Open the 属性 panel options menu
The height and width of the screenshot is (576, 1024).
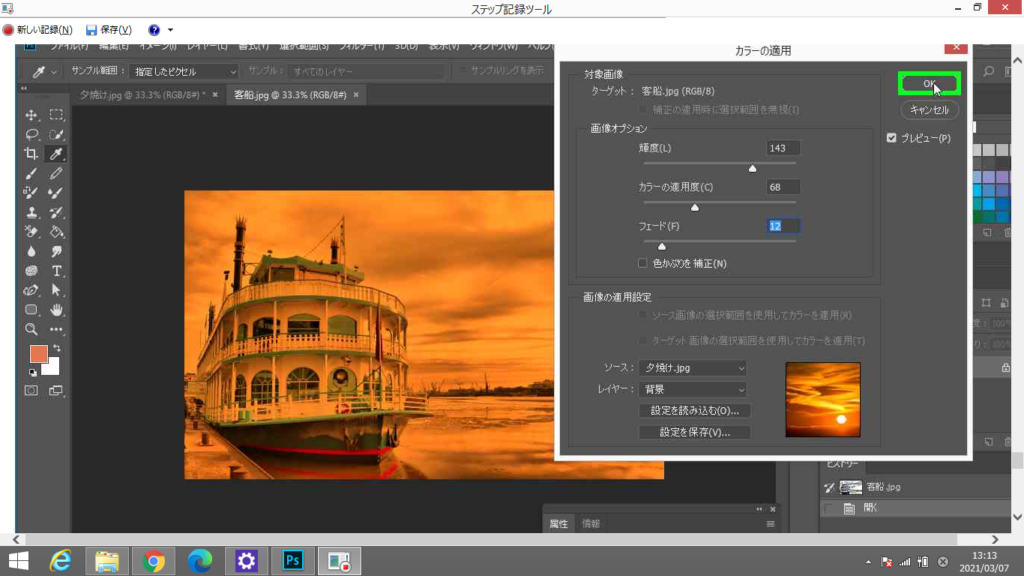pyautogui.click(x=771, y=524)
